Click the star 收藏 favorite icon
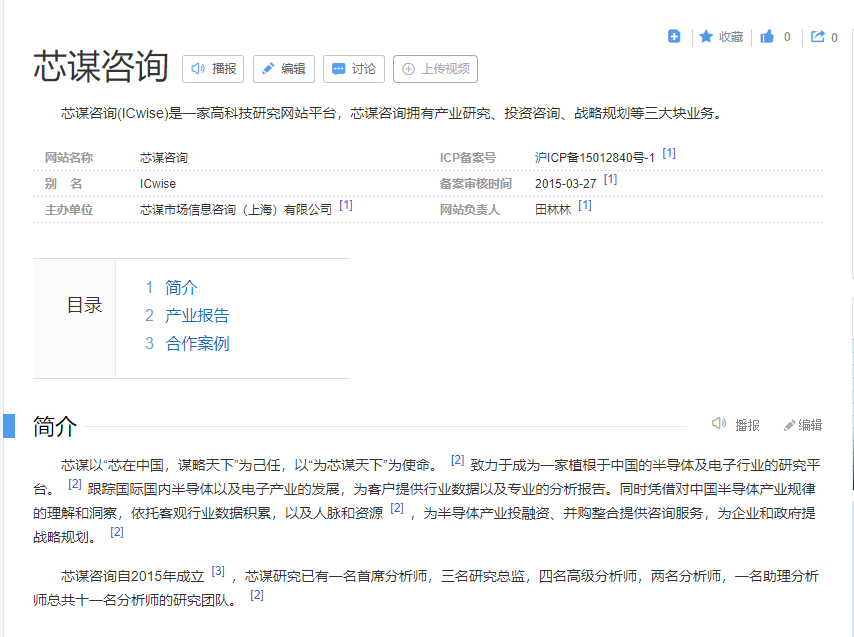 (706, 36)
